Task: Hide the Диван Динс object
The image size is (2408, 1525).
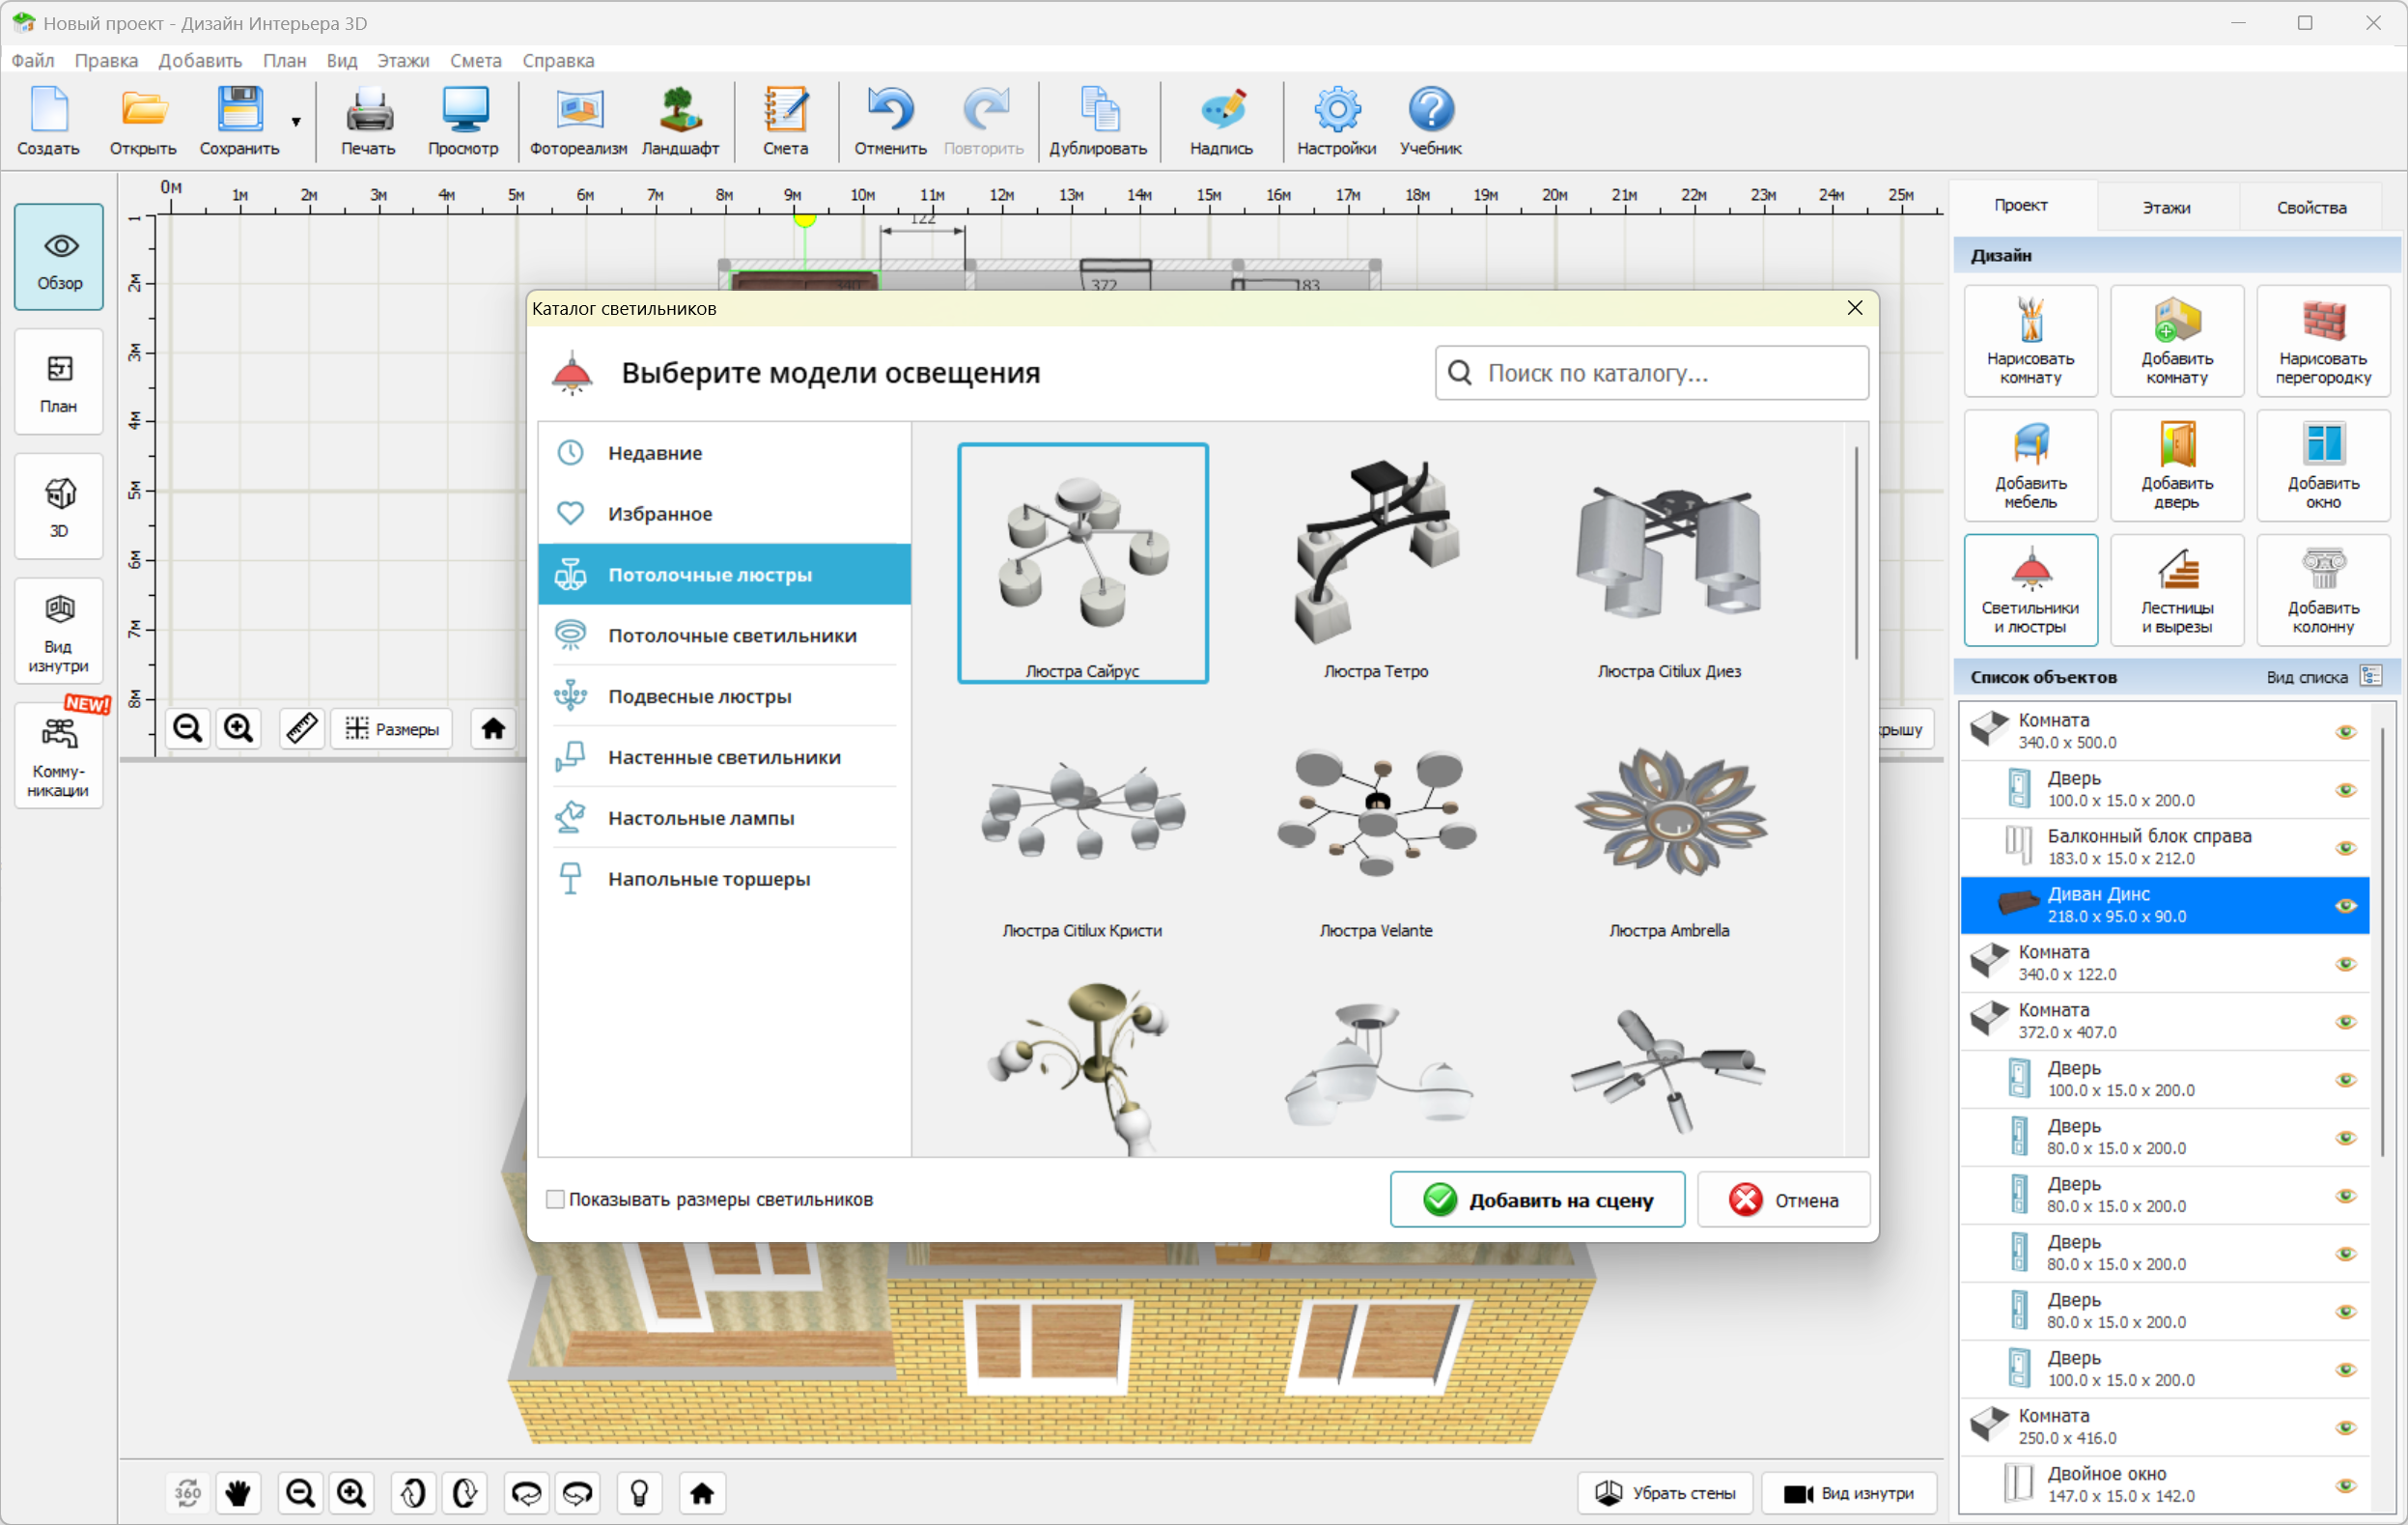Action: click(x=2345, y=906)
